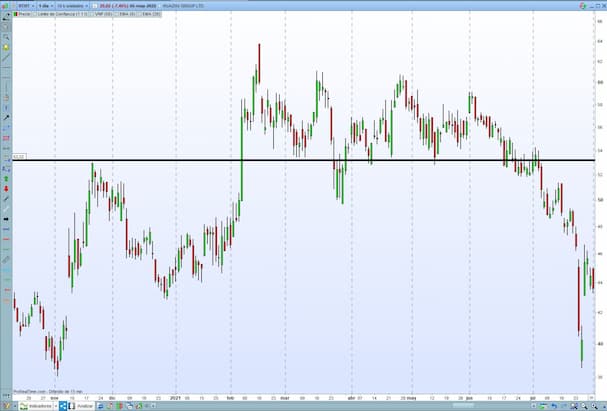The height and width of the screenshot is (411, 607).
Task: Select the ruler measurement tool
Action: [6, 259]
